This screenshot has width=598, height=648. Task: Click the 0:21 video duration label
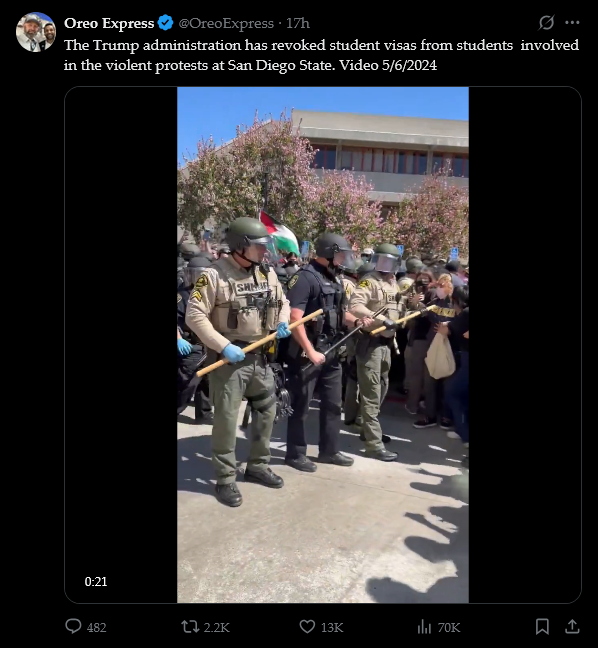pos(96,581)
